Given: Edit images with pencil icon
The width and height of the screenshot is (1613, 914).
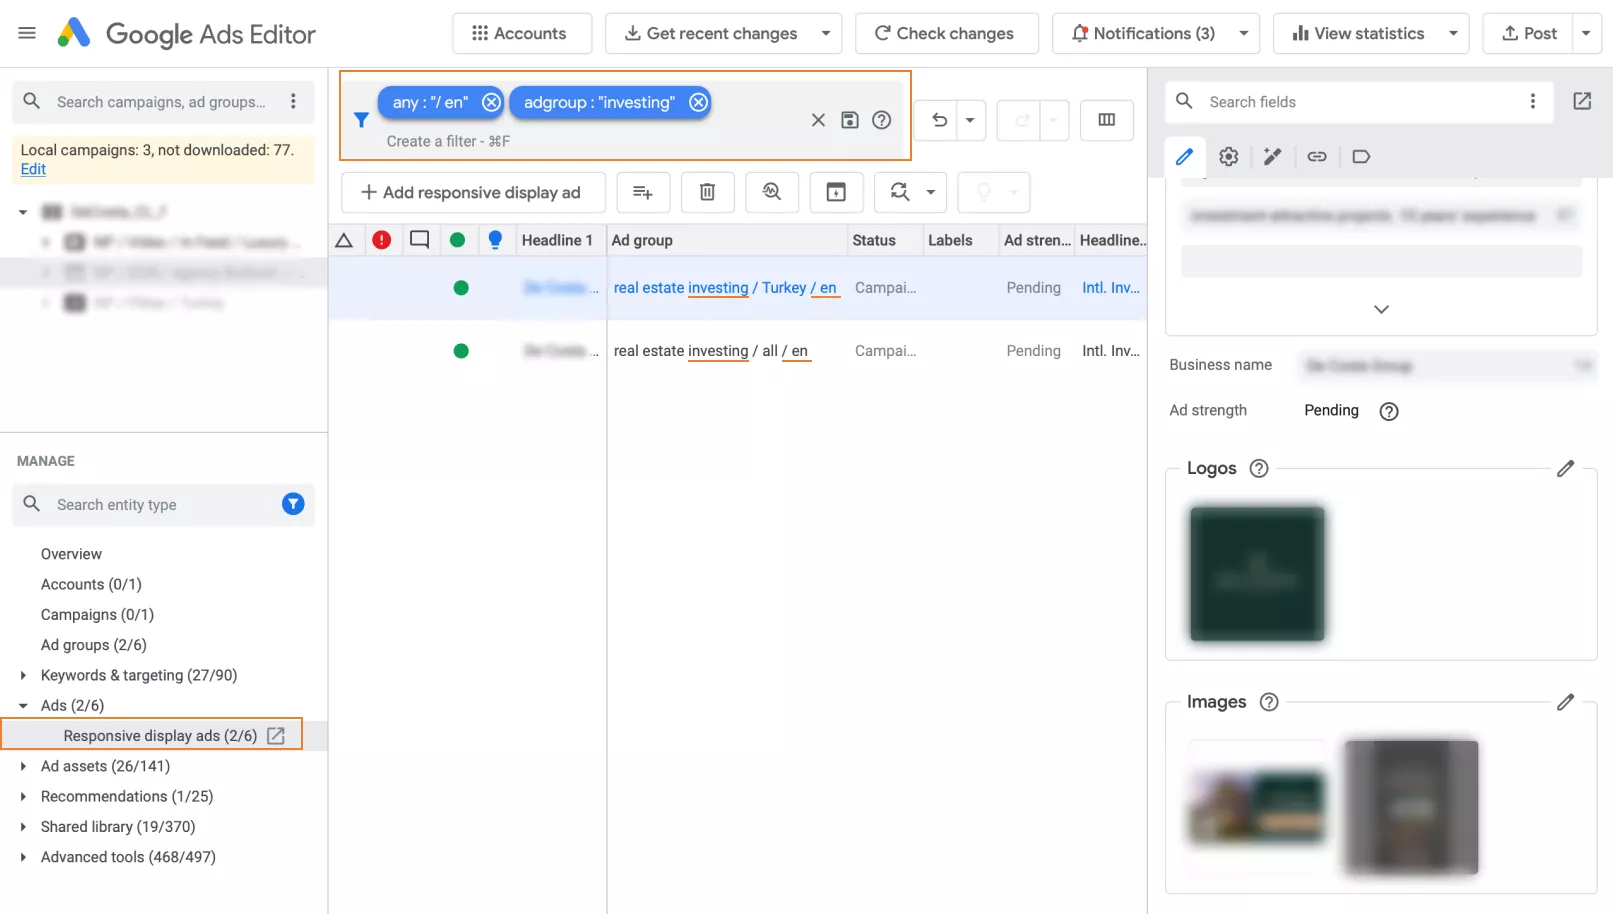Looking at the screenshot, I should coord(1565,702).
